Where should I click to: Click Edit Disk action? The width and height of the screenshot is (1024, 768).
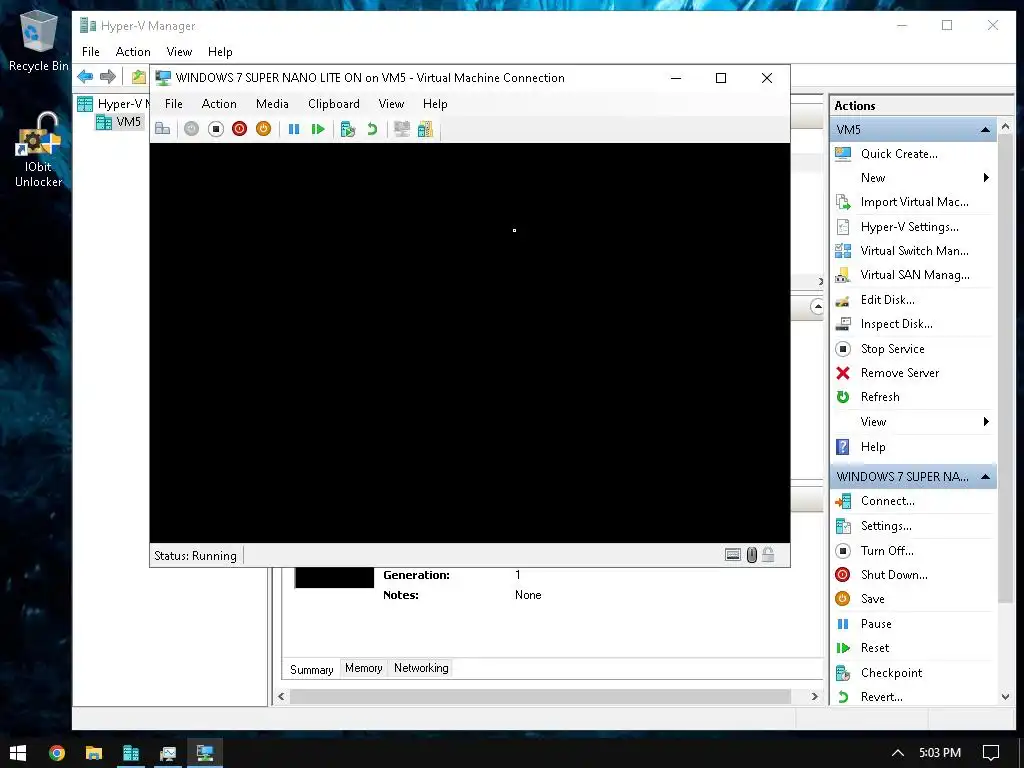click(888, 300)
